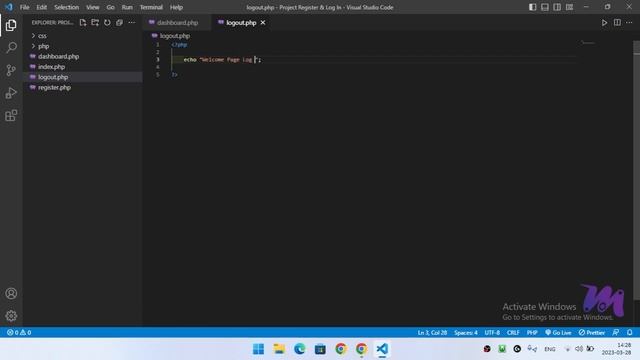
Task: Open the Search view in activity bar
Action: click(x=11, y=47)
